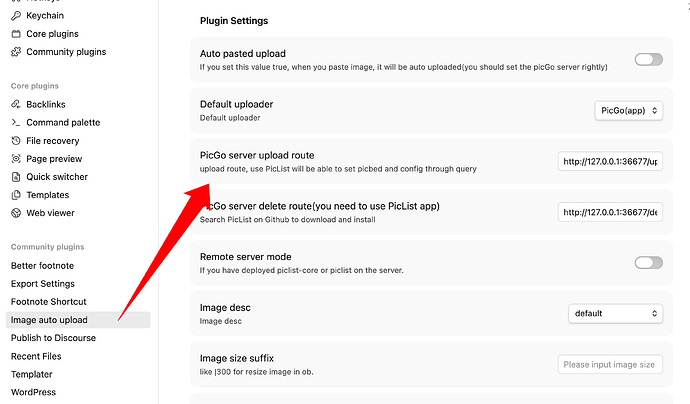Open the Default uploader PicGo(app) dropdown
The image size is (690, 404).
point(628,110)
